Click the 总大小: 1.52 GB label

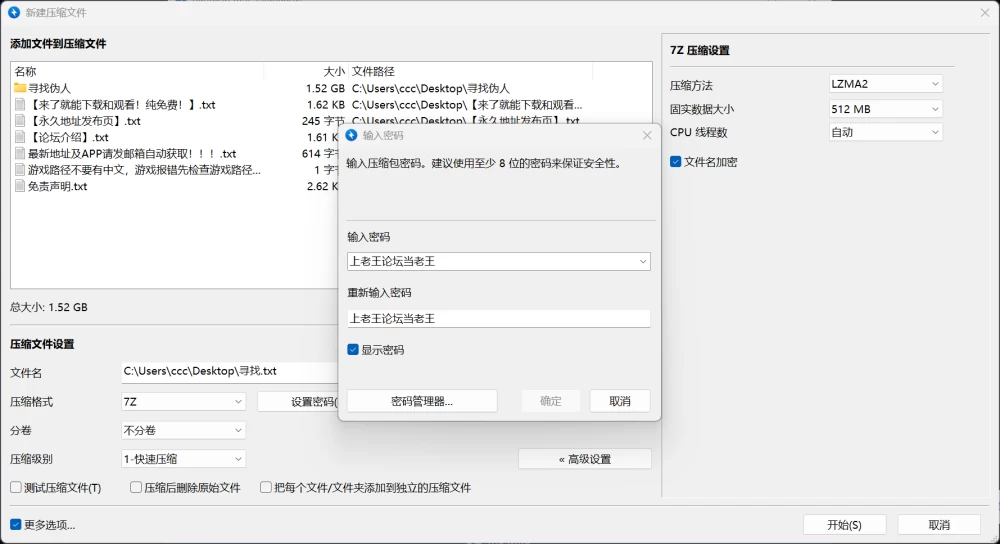(x=48, y=307)
